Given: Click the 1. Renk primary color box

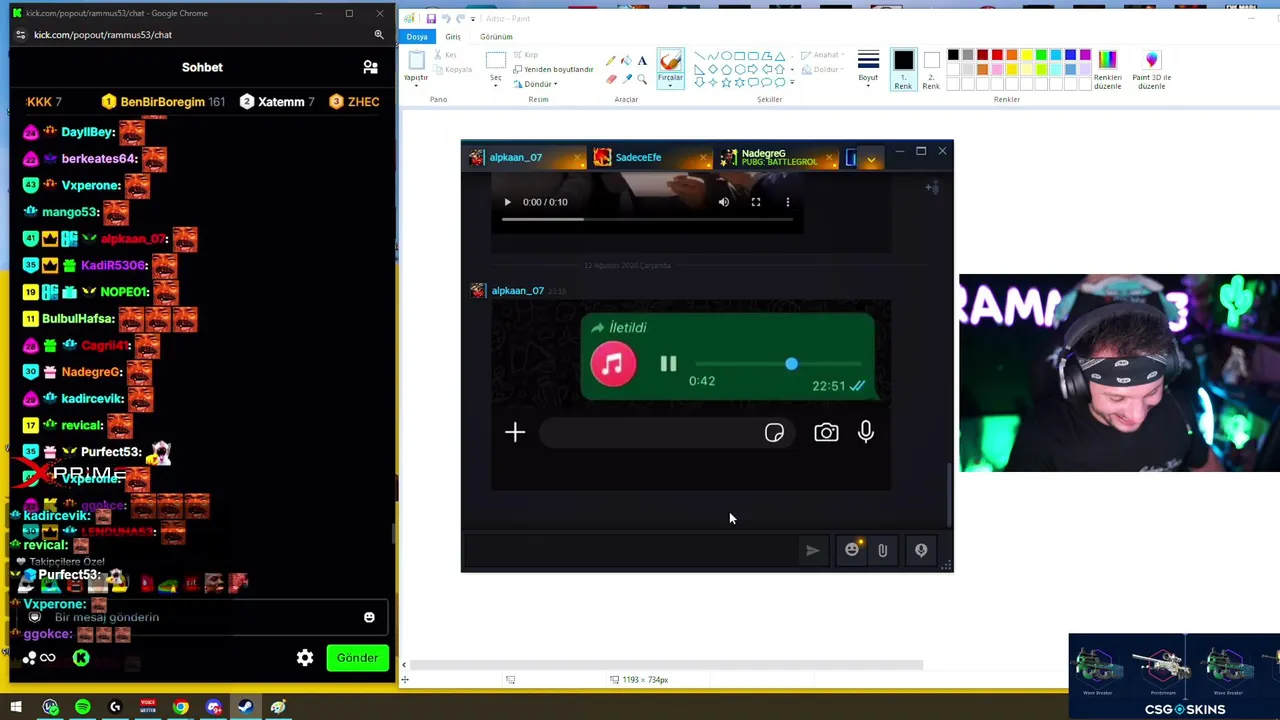Looking at the screenshot, I should click(x=903, y=69).
